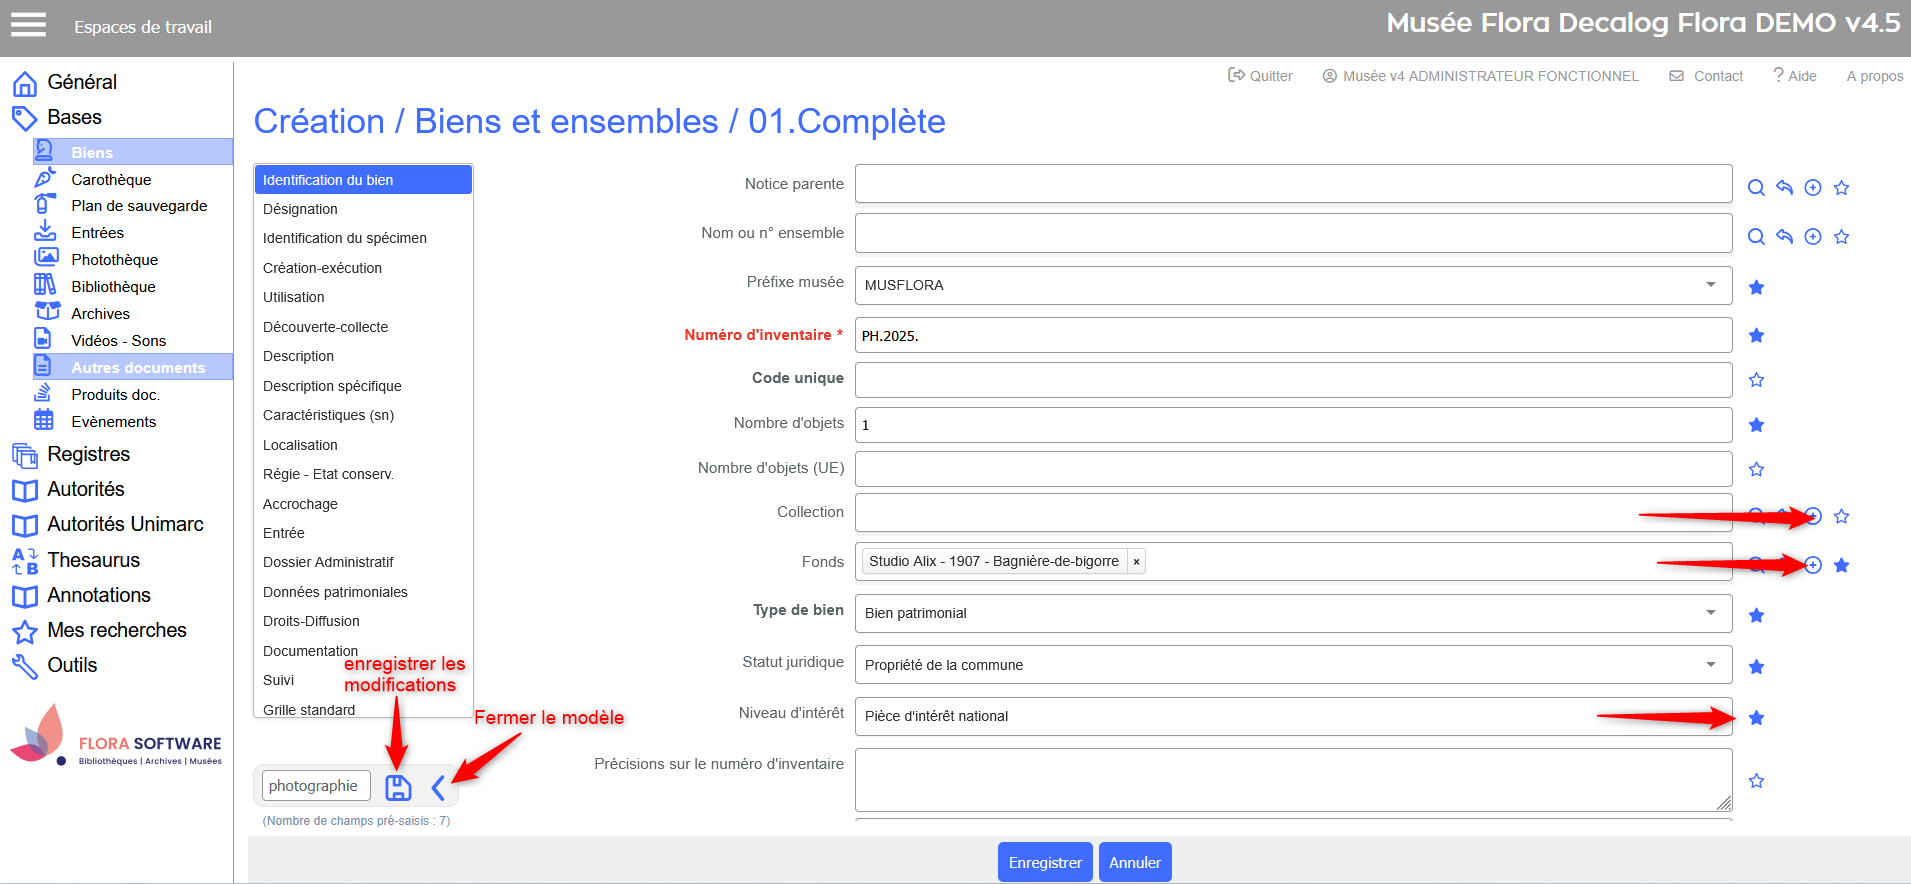1911x884 pixels.
Task: Open the Musée v4 ADMINISTRATEUR FONCTIONNEL user link
Action: click(x=1480, y=76)
